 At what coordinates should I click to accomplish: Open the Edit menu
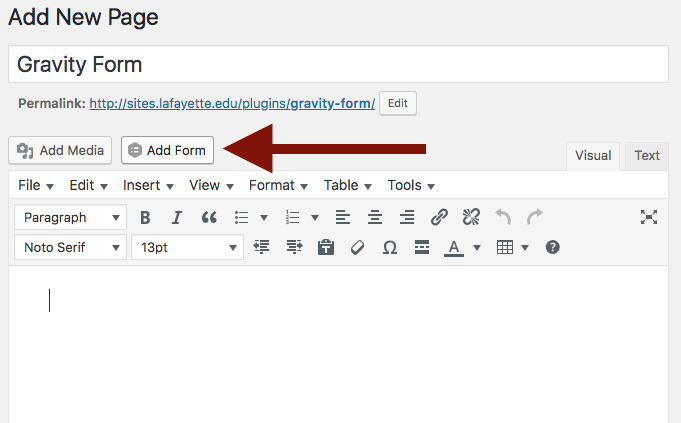[x=88, y=185]
